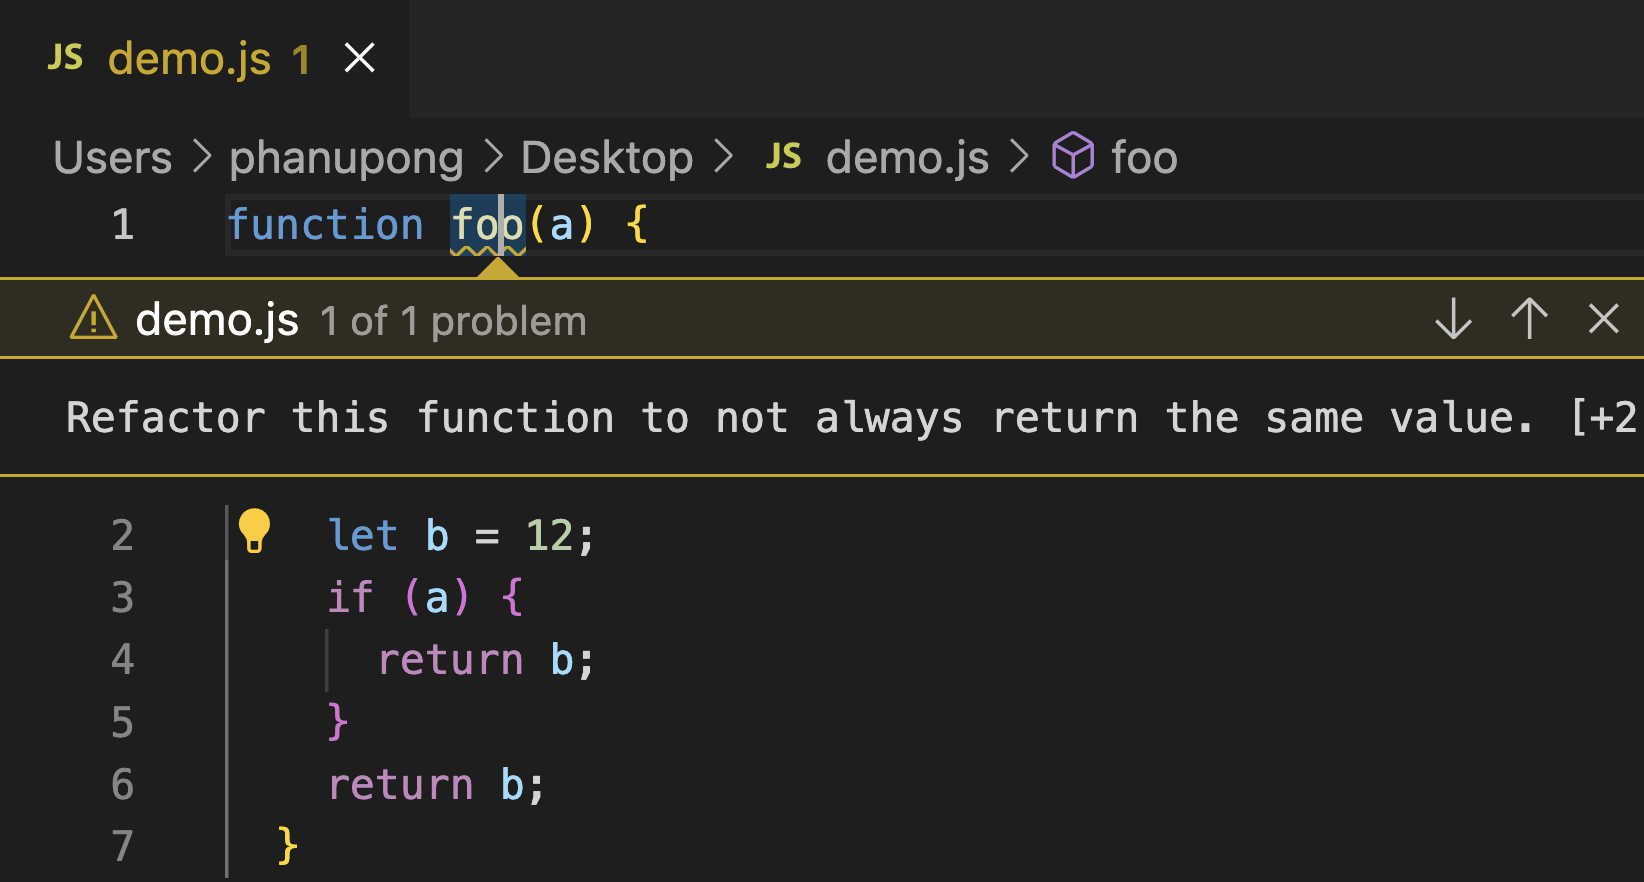1644x882 pixels.
Task: Click the if keyword on line 3
Action: (x=351, y=598)
